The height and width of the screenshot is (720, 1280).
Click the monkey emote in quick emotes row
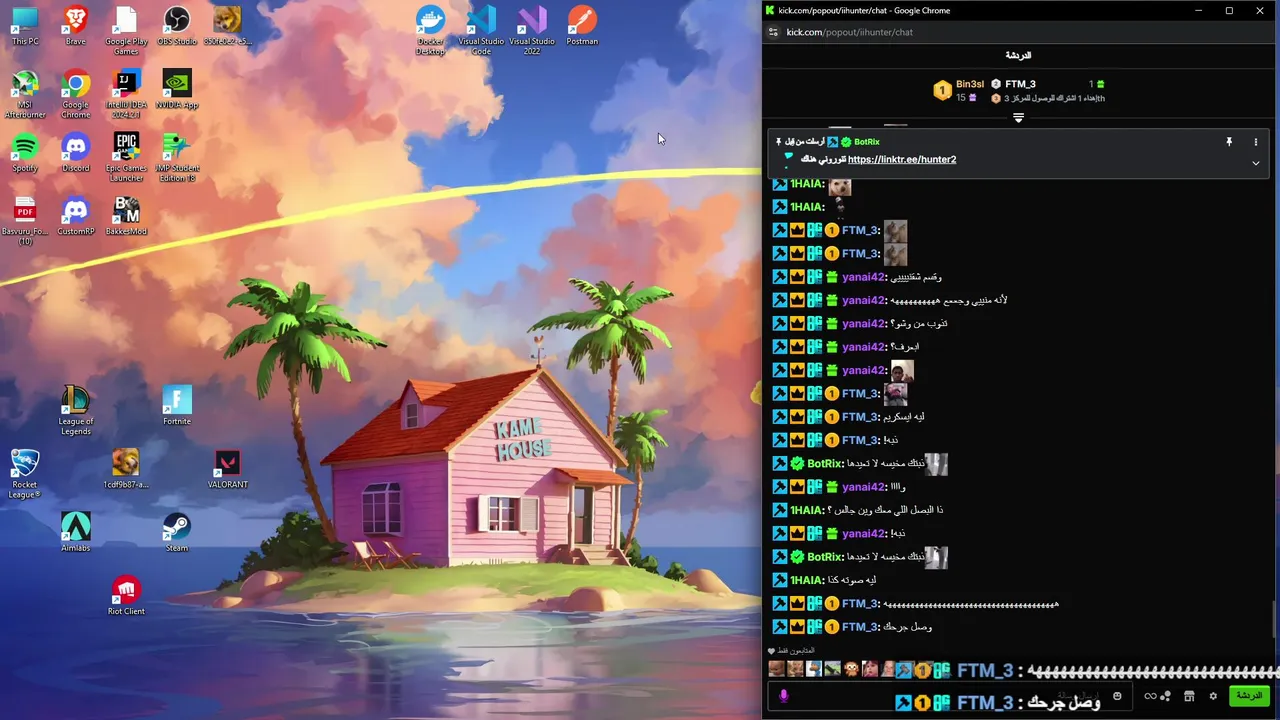851,669
